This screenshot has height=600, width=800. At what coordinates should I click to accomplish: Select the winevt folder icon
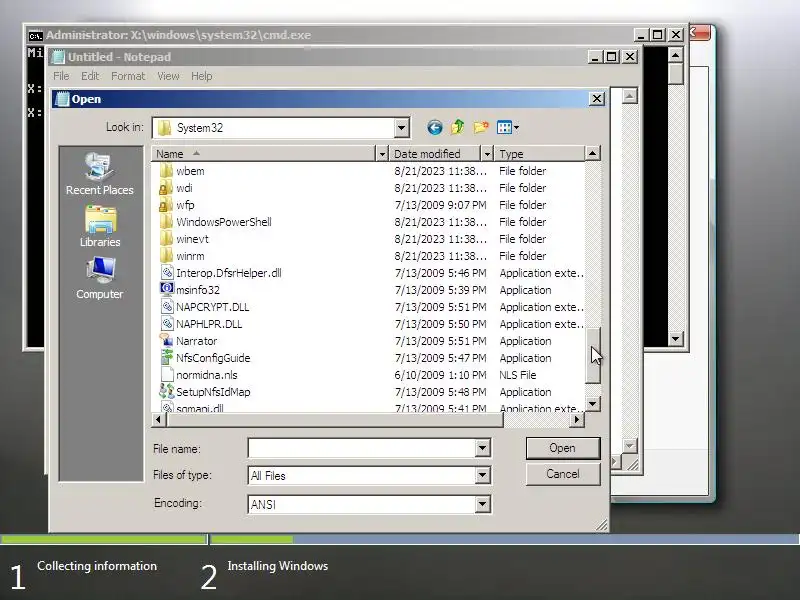tap(166, 239)
